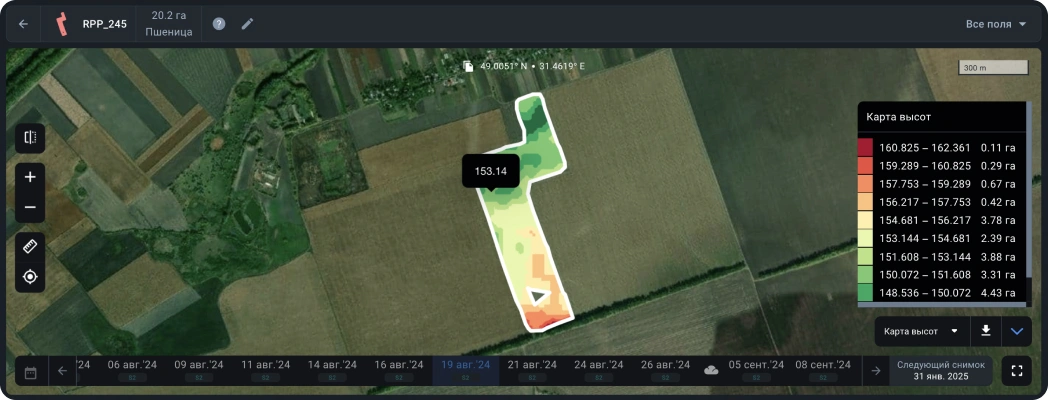
Task: Click the back arrow in the header
Action: coord(24,24)
